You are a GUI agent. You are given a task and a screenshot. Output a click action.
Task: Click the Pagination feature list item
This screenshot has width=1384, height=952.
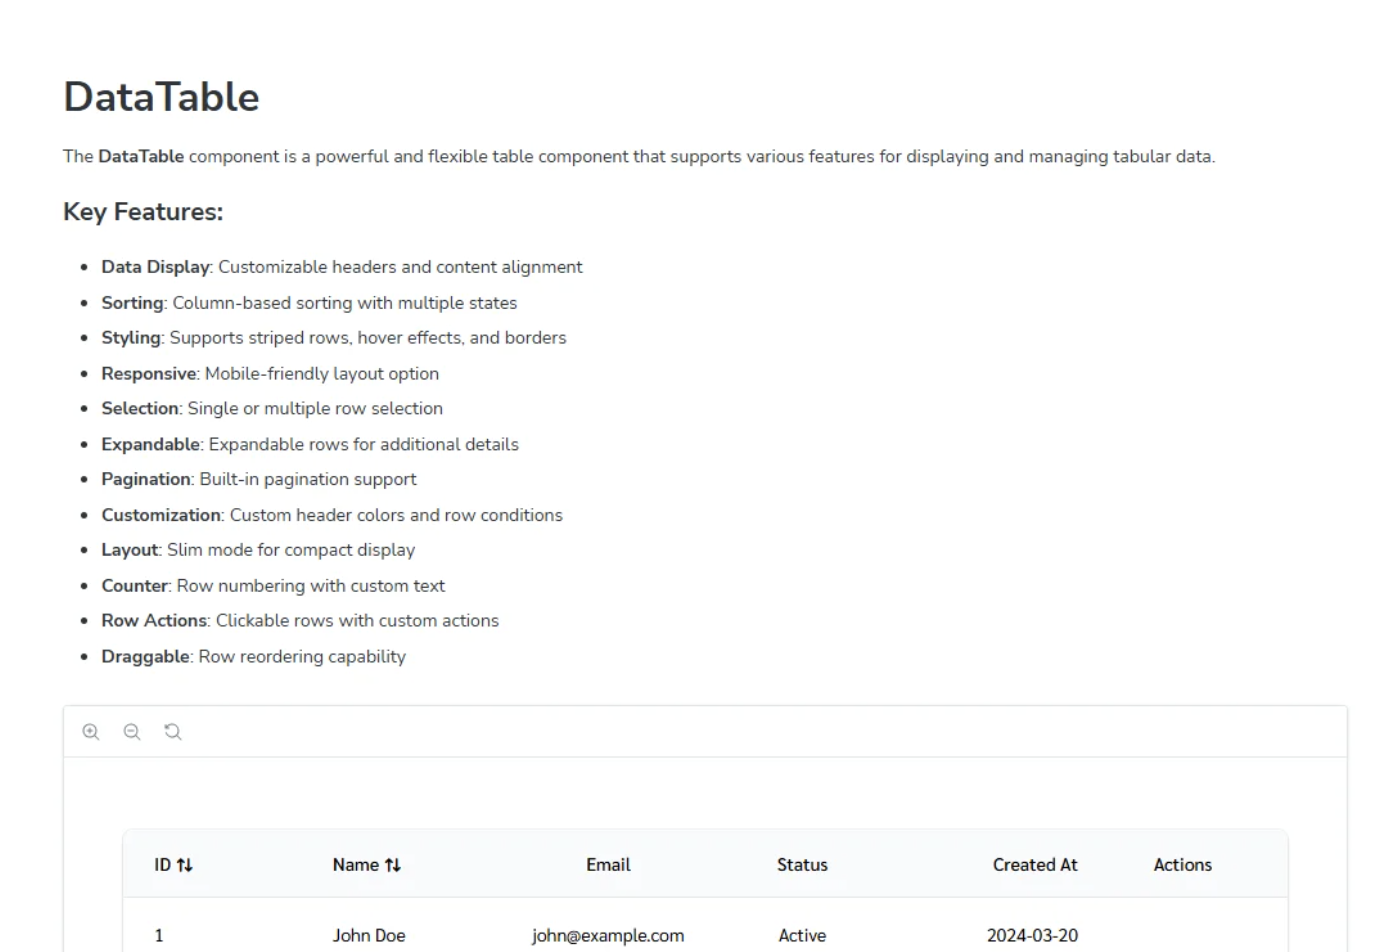(258, 479)
